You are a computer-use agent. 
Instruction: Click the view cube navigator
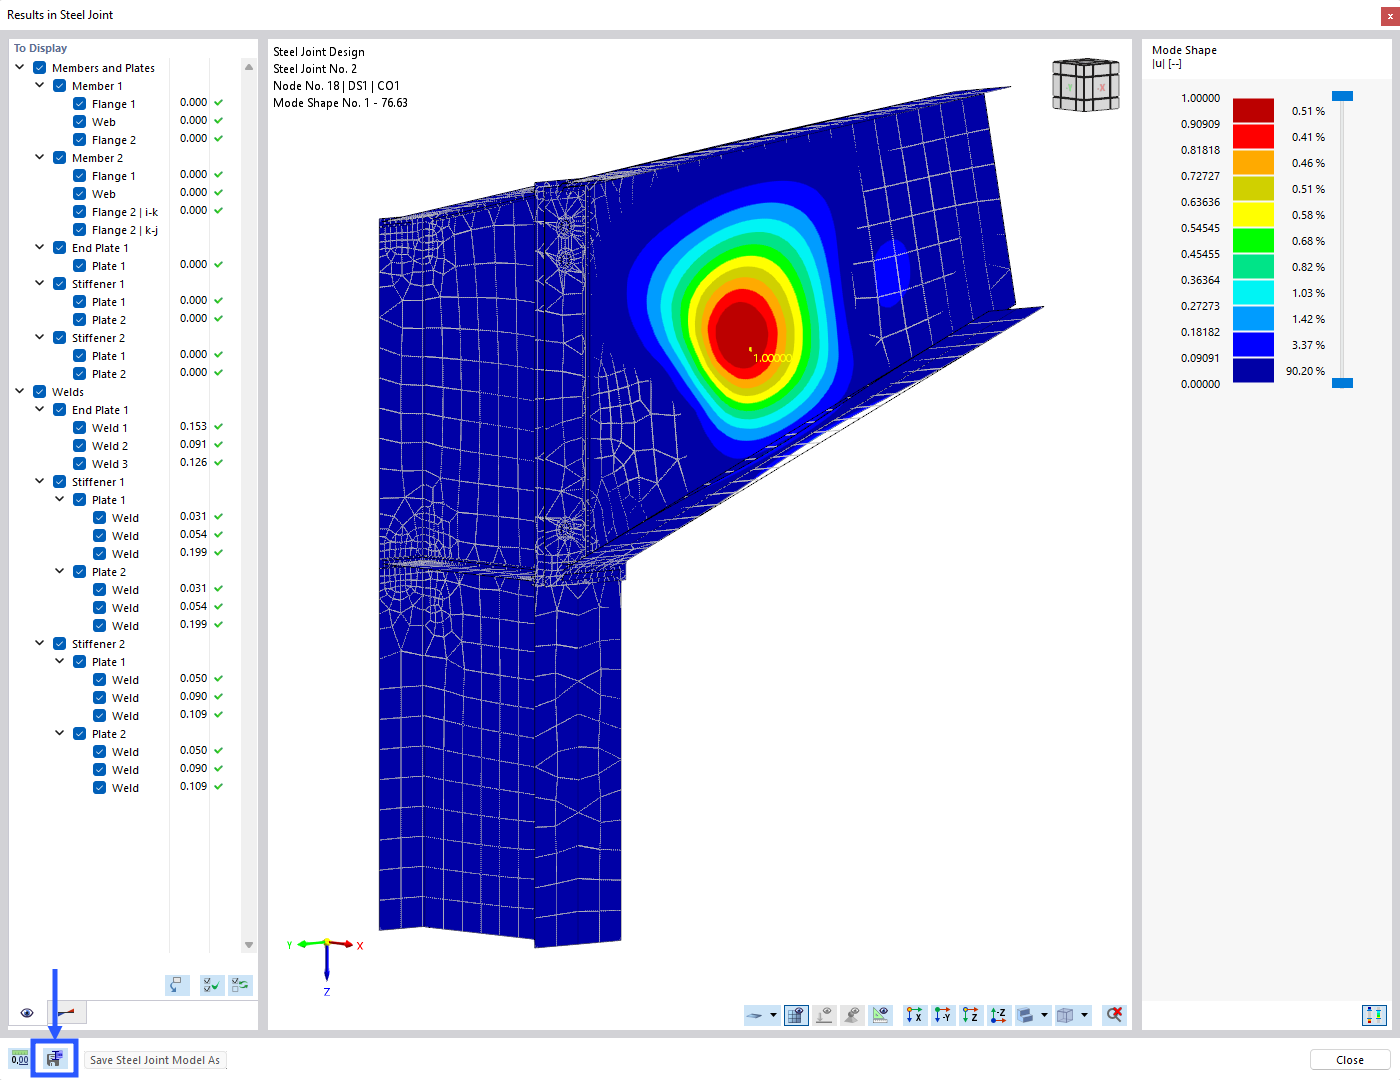[x=1085, y=85]
